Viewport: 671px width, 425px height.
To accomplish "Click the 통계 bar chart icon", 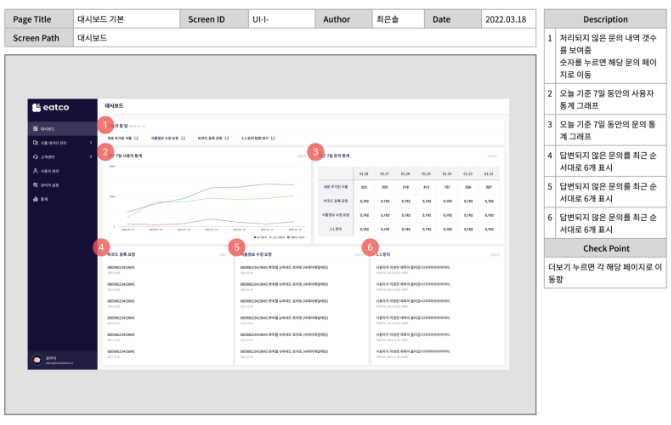I will (x=36, y=199).
